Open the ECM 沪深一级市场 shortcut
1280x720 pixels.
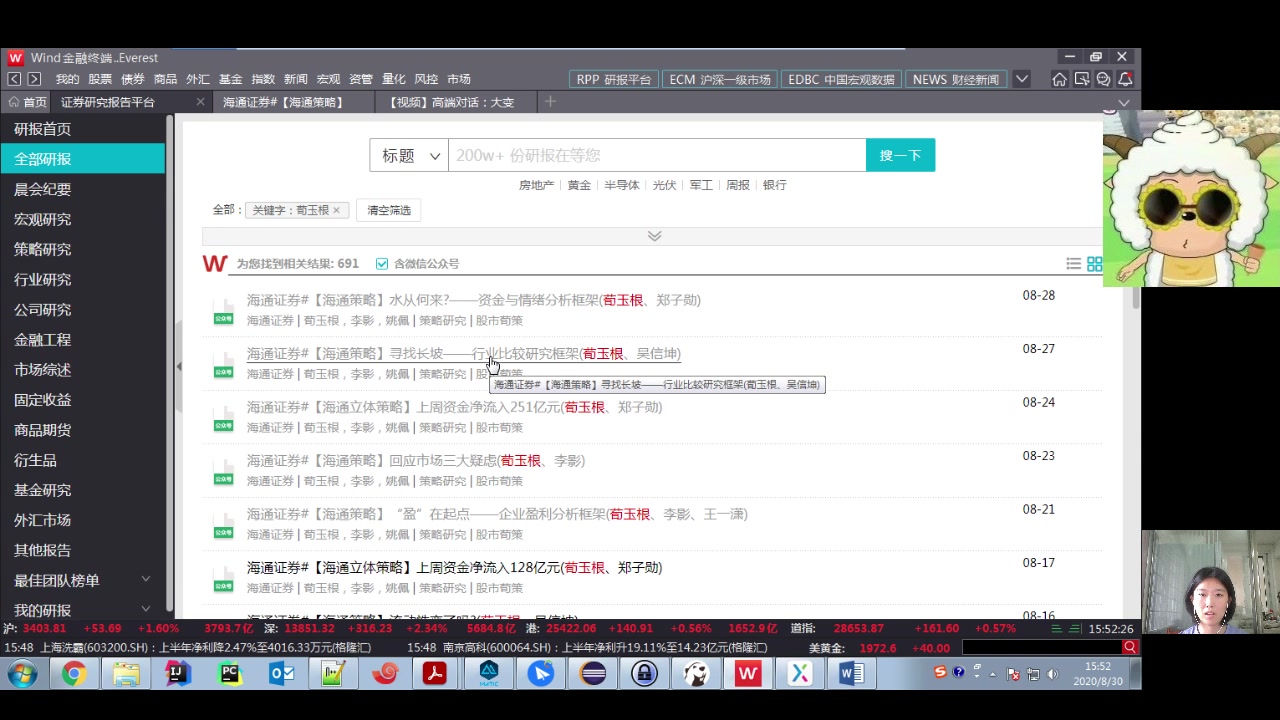click(720, 79)
